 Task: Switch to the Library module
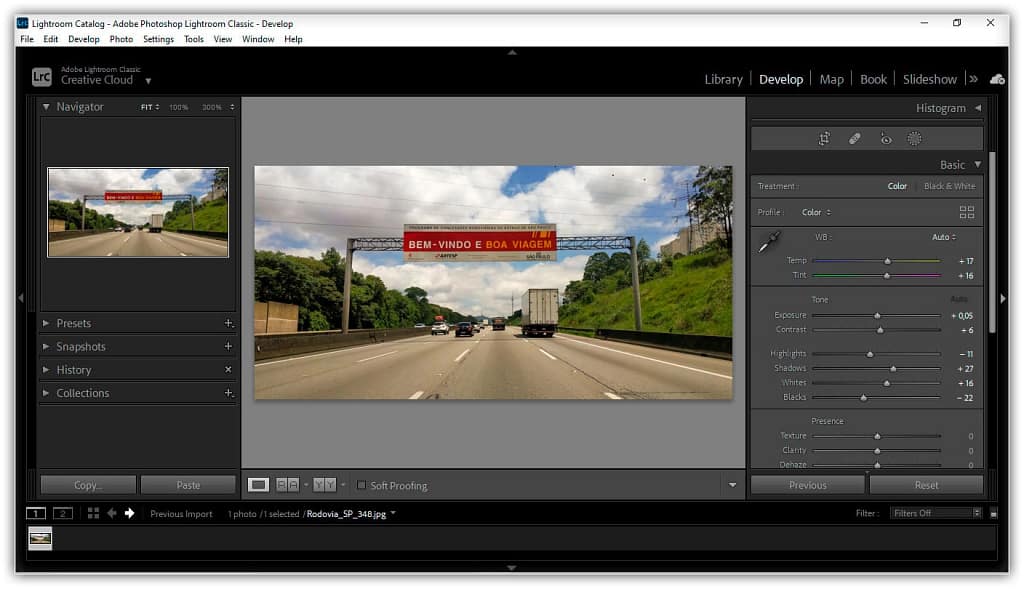point(723,79)
